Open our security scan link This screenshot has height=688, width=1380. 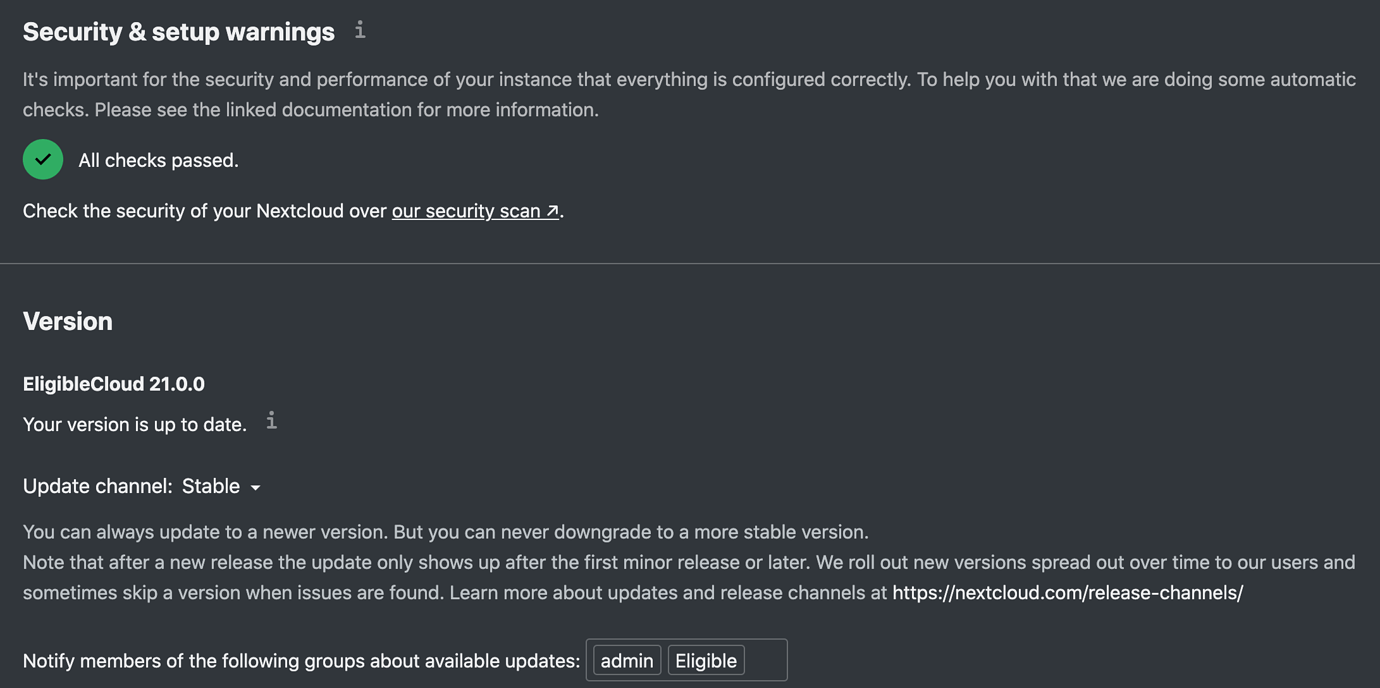pyautogui.click(x=465, y=211)
